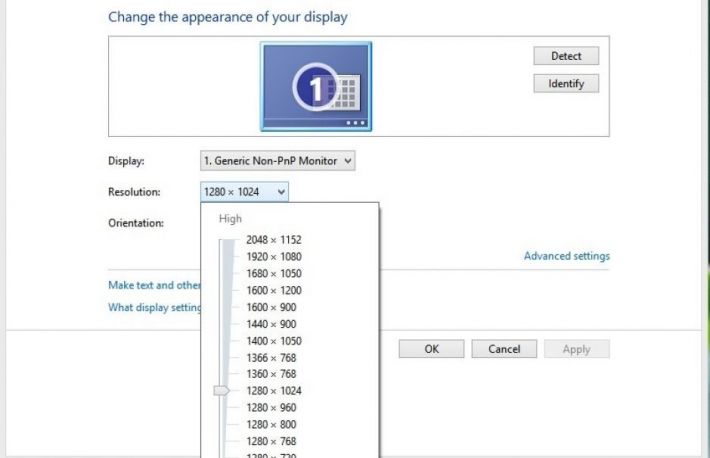Open the Advanced settings link
The height and width of the screenshot is (458, 710).
pos(566,256)
